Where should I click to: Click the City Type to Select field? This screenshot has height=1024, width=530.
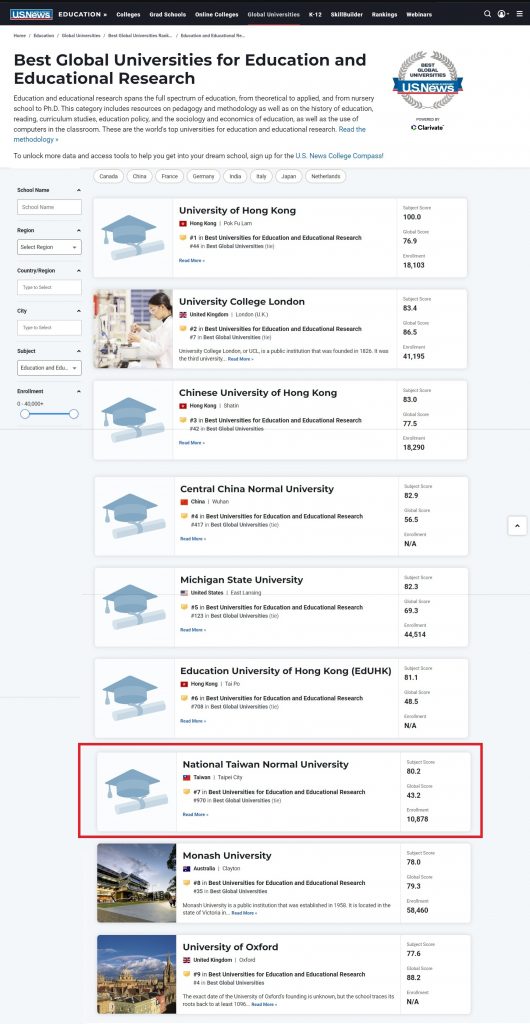coord(50,328)
